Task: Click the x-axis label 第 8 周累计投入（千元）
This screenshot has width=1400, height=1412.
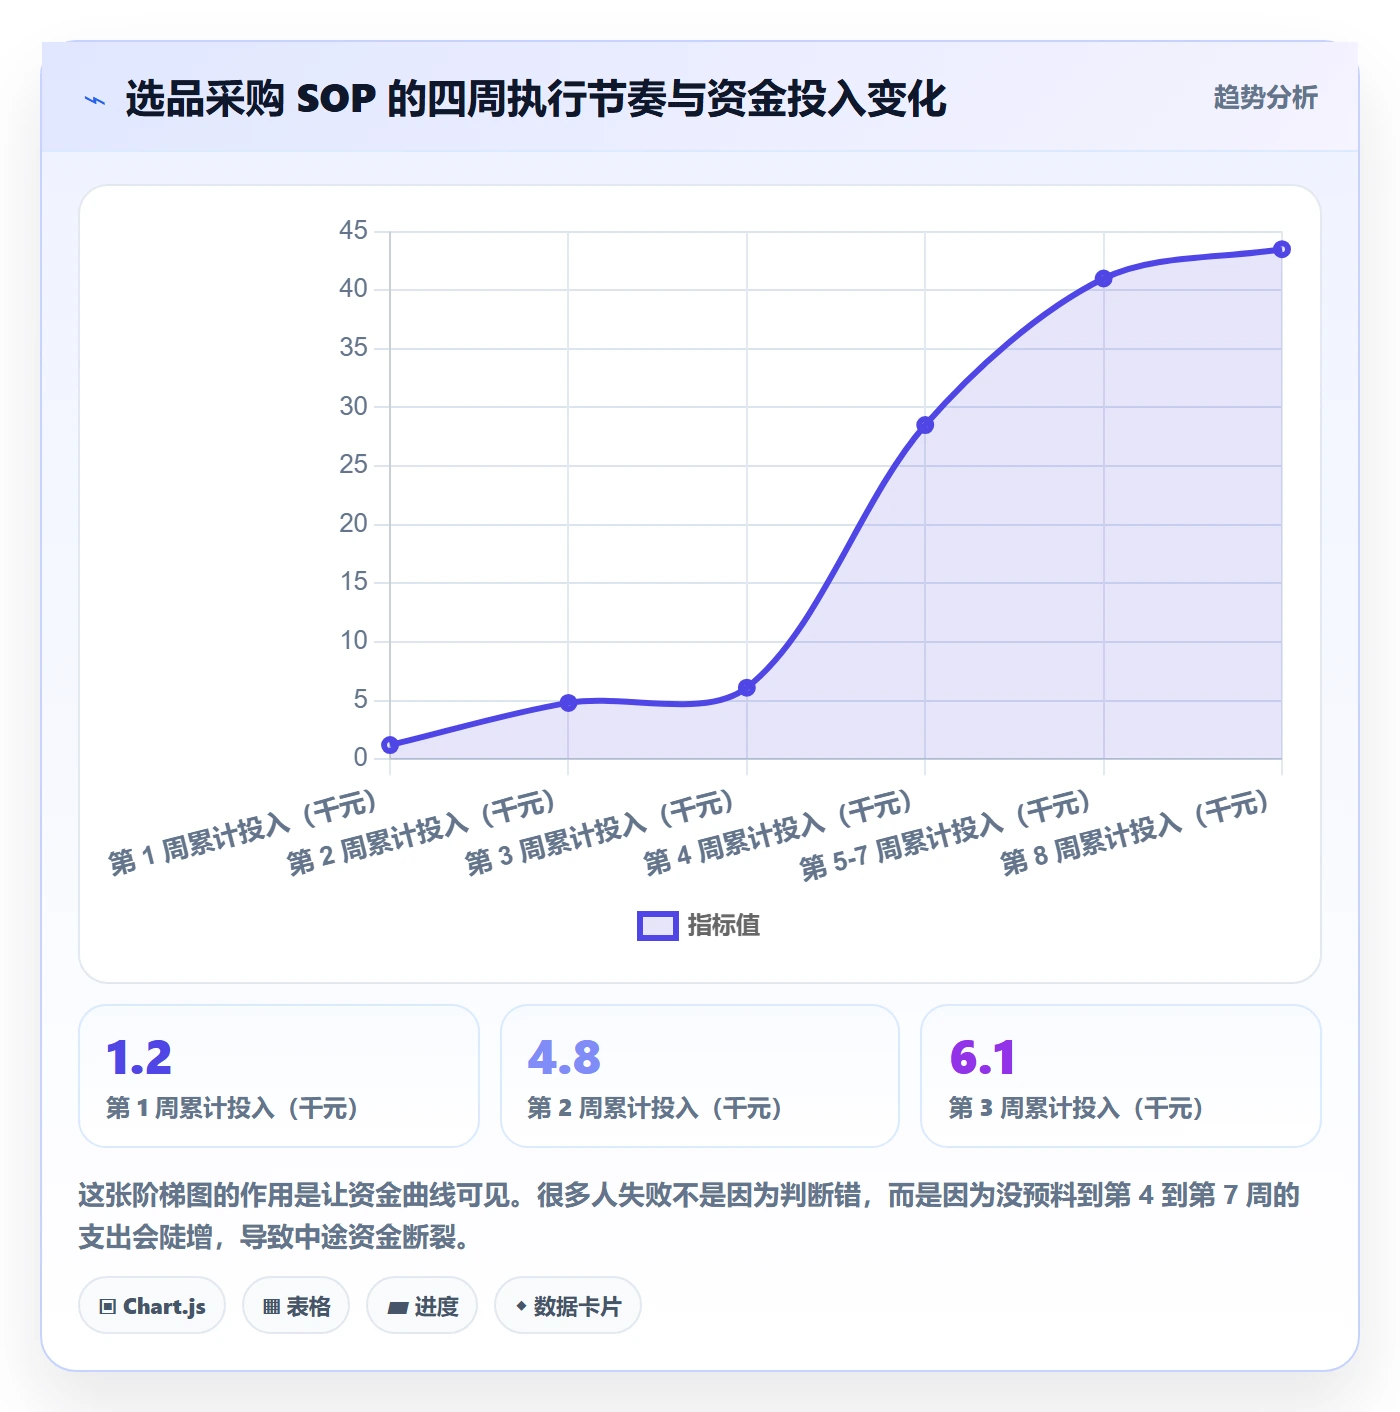Action: pyautogui.click(x=1136, y=833)
